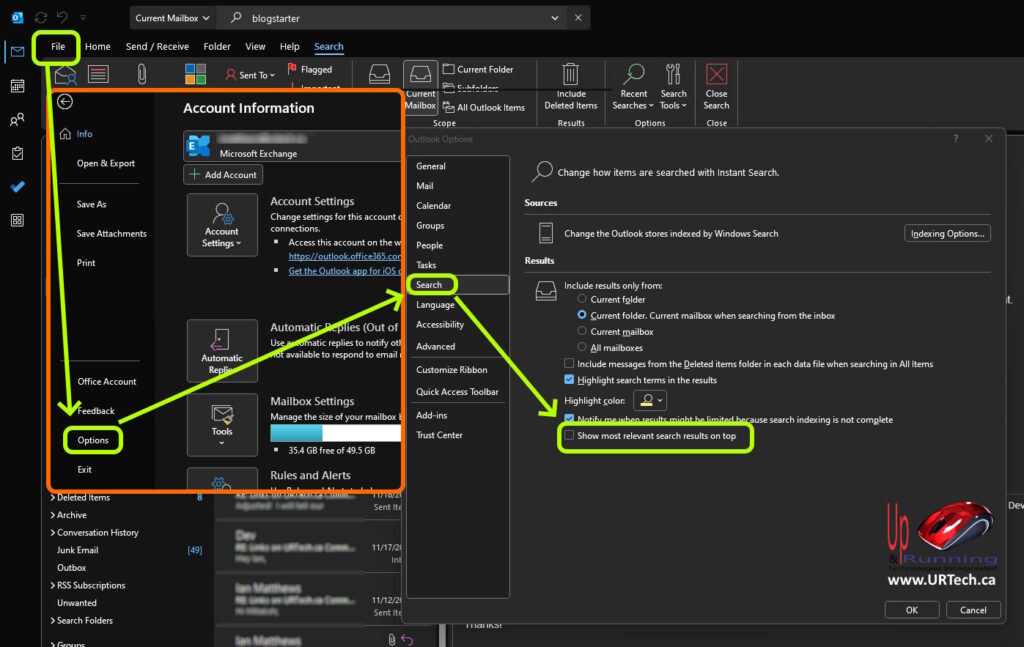Click the Close Search icon in ribbon

[x=716, y=76]
